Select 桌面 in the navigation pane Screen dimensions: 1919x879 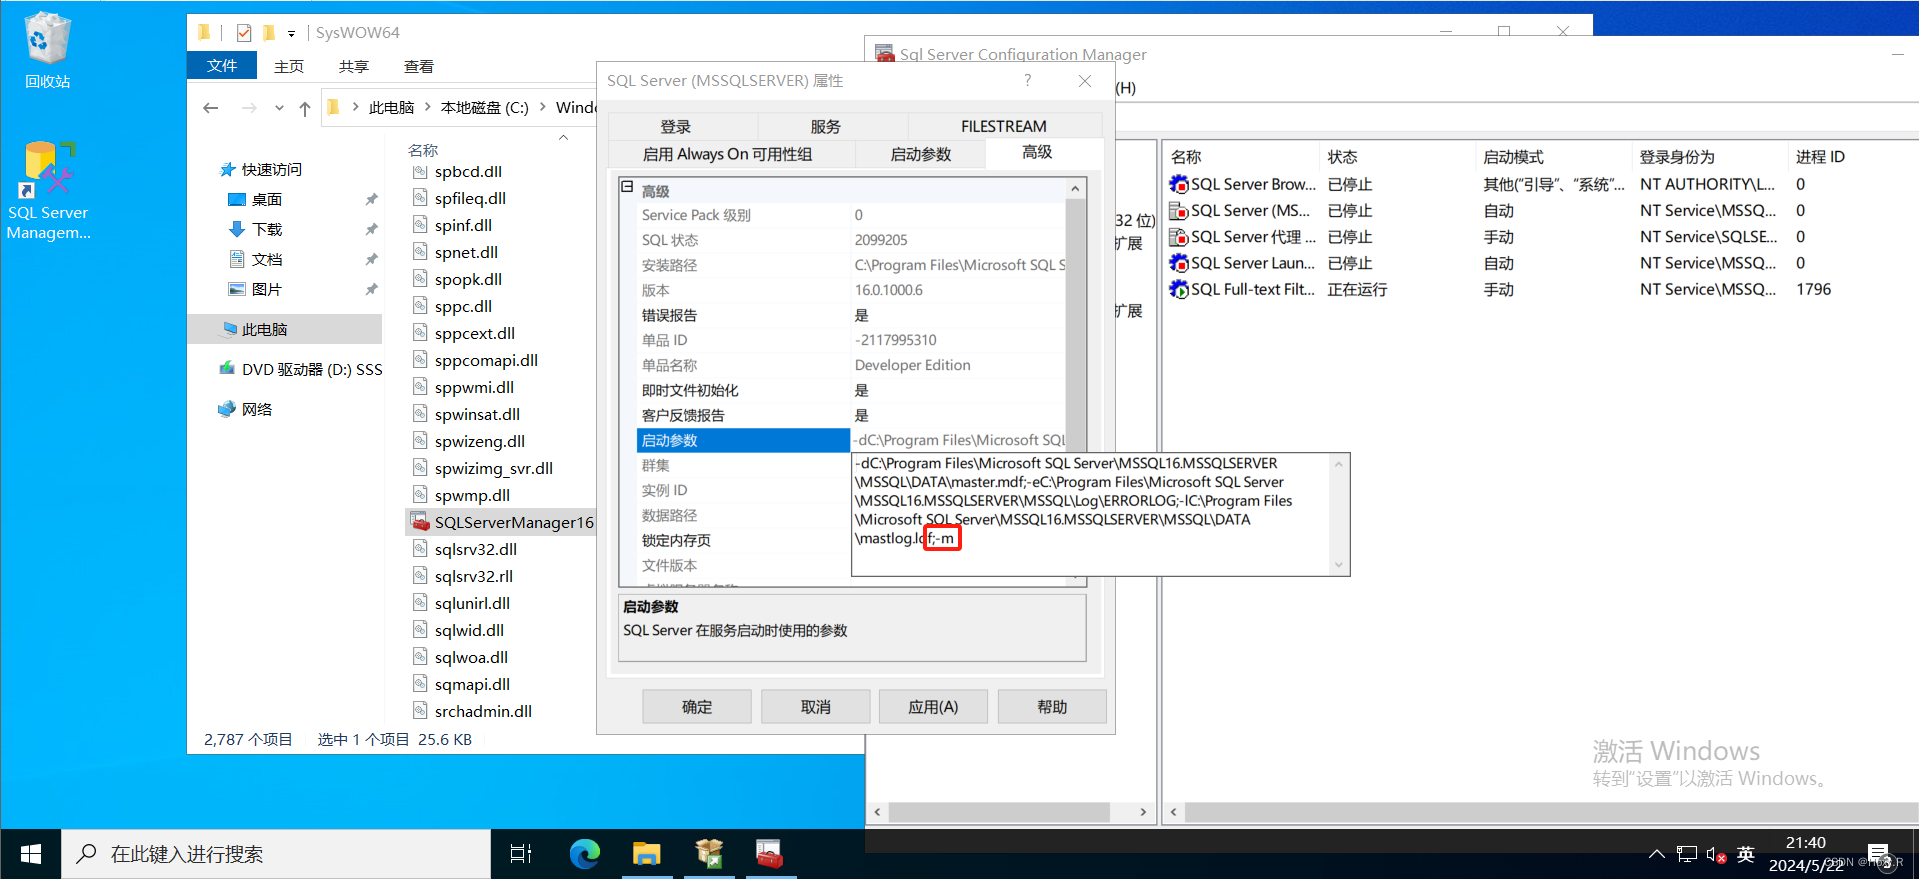pos(266,199)
